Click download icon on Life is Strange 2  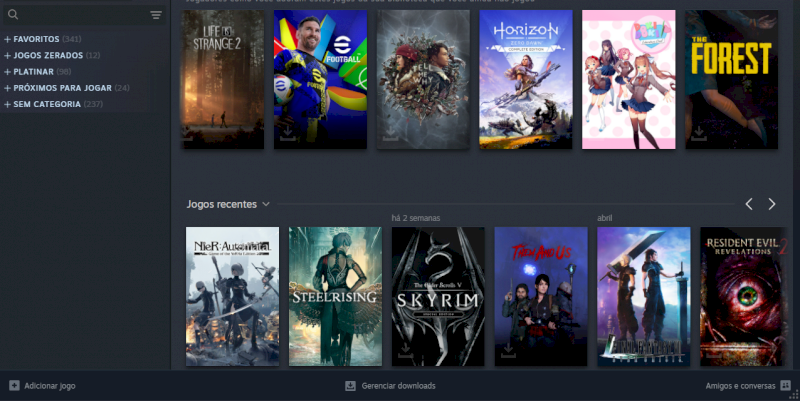(x=187, y=134)
